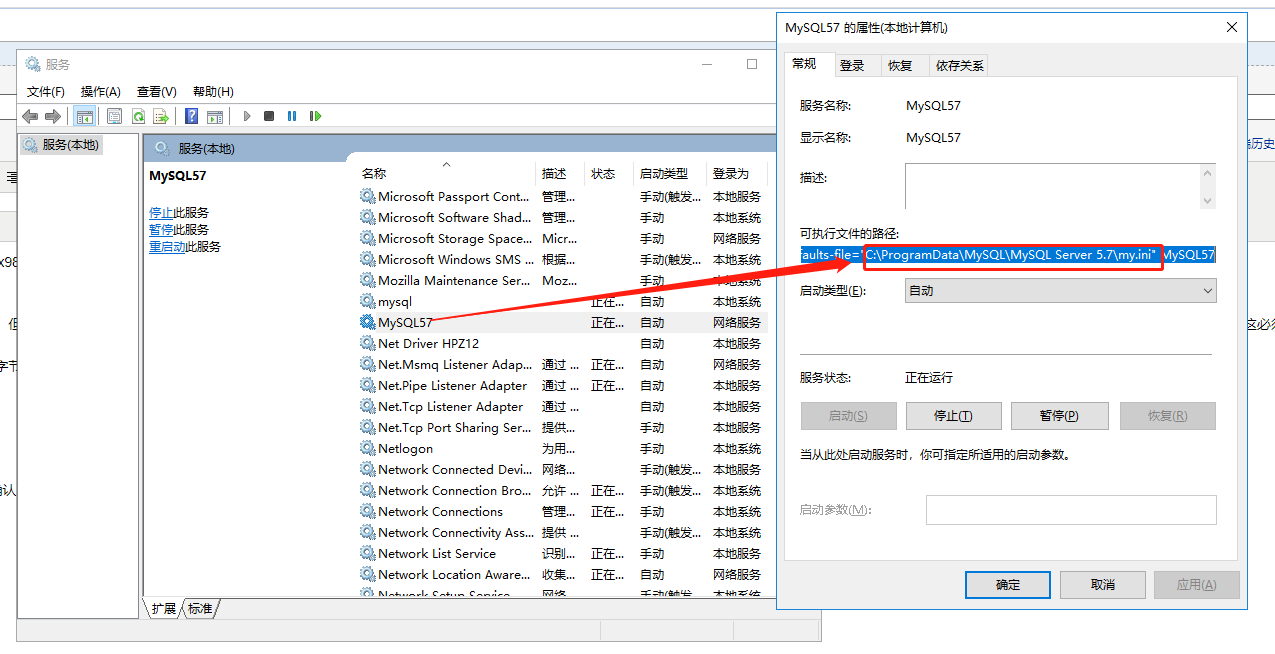This screenshot has height=654, width=1275.
Task: Click up arrow of description box scrollbar
Action: (x=1208, y=173)
